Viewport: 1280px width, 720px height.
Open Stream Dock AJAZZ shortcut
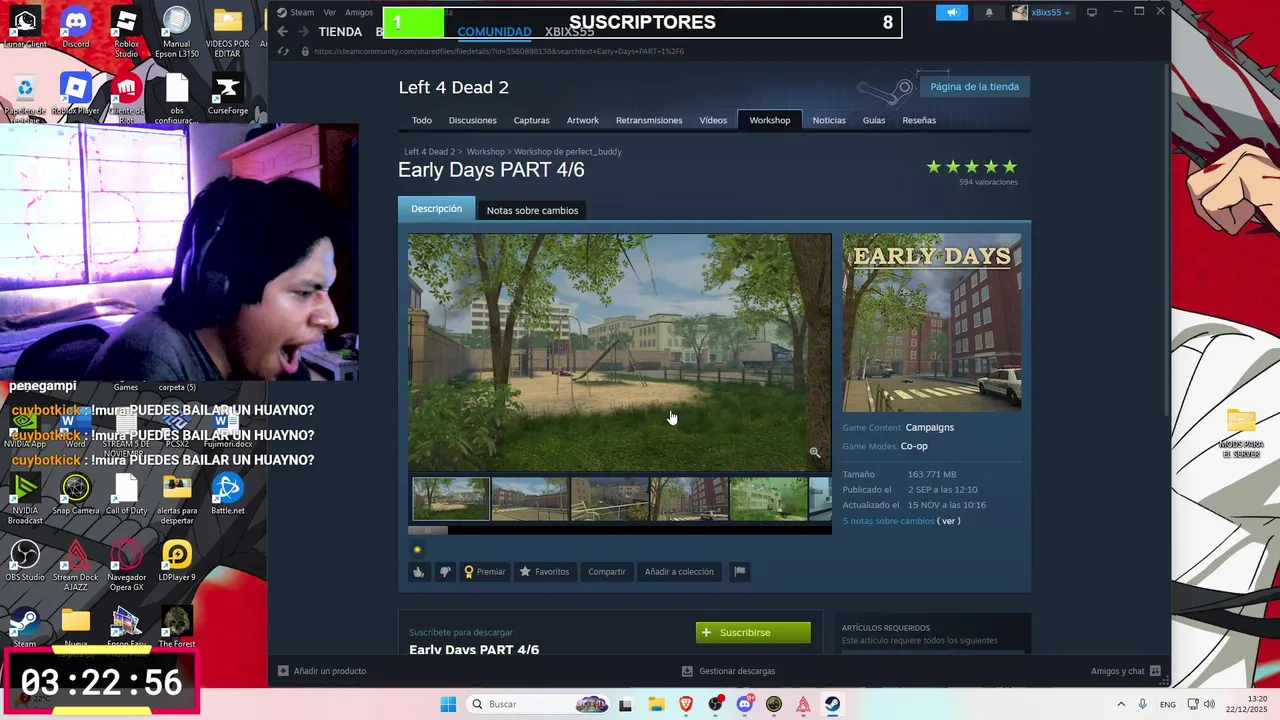pyautogui.click(x=76, y=566)
